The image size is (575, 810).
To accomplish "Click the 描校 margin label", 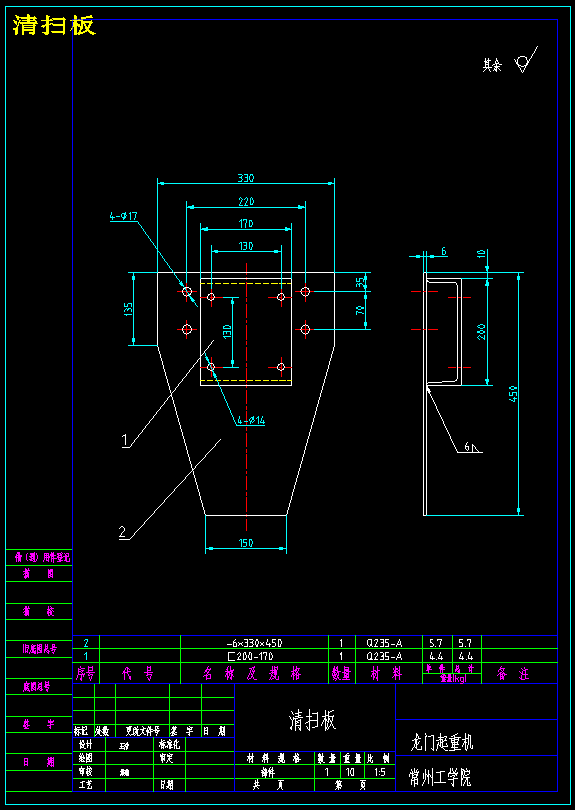I will [38, 612].
